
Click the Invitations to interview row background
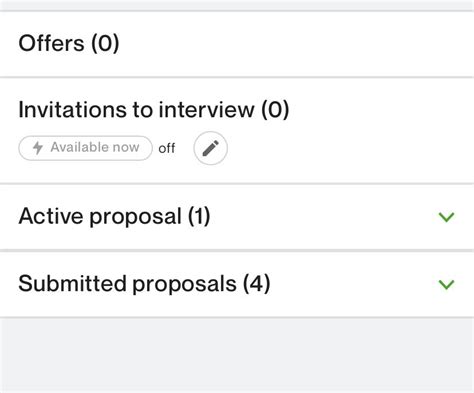coord(350,131)
